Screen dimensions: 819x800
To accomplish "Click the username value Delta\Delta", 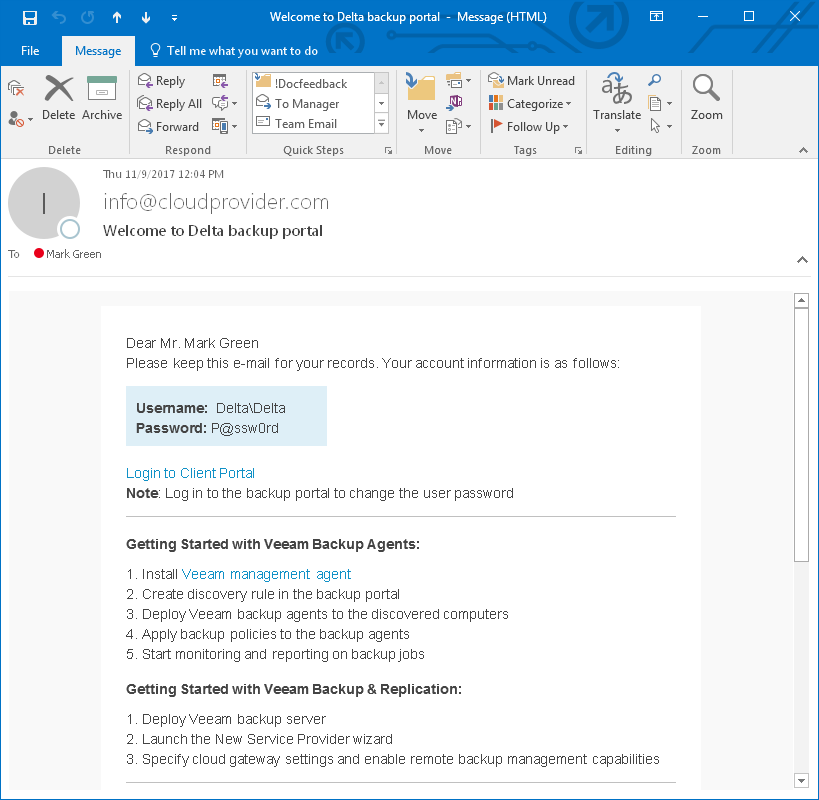I will click(x=251, y=408).
